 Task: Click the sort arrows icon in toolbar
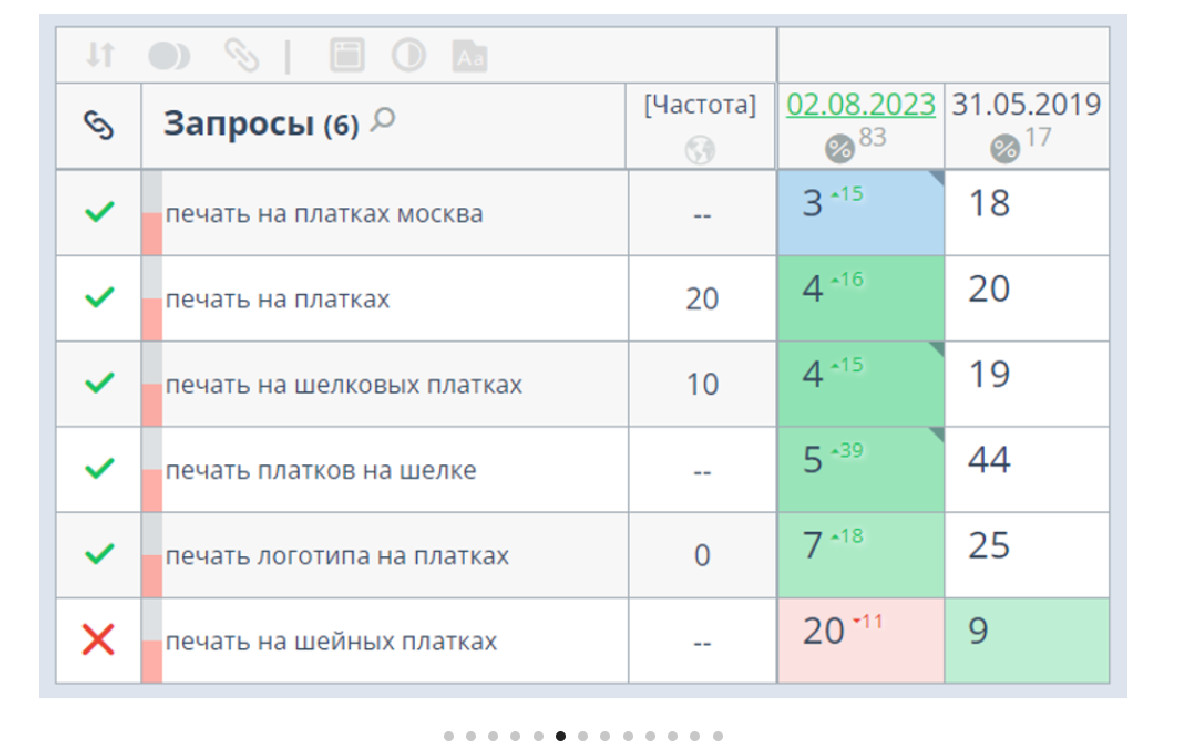pos(99,56)
